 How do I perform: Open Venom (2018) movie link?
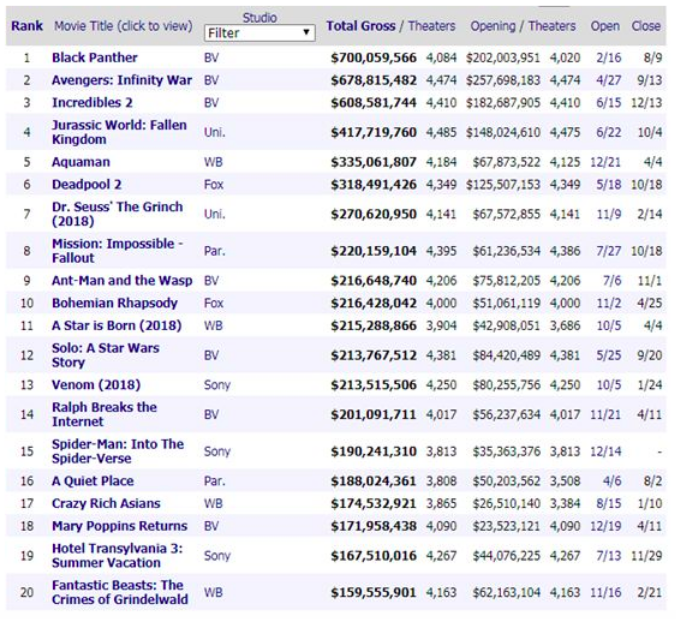tap(96, 385)
